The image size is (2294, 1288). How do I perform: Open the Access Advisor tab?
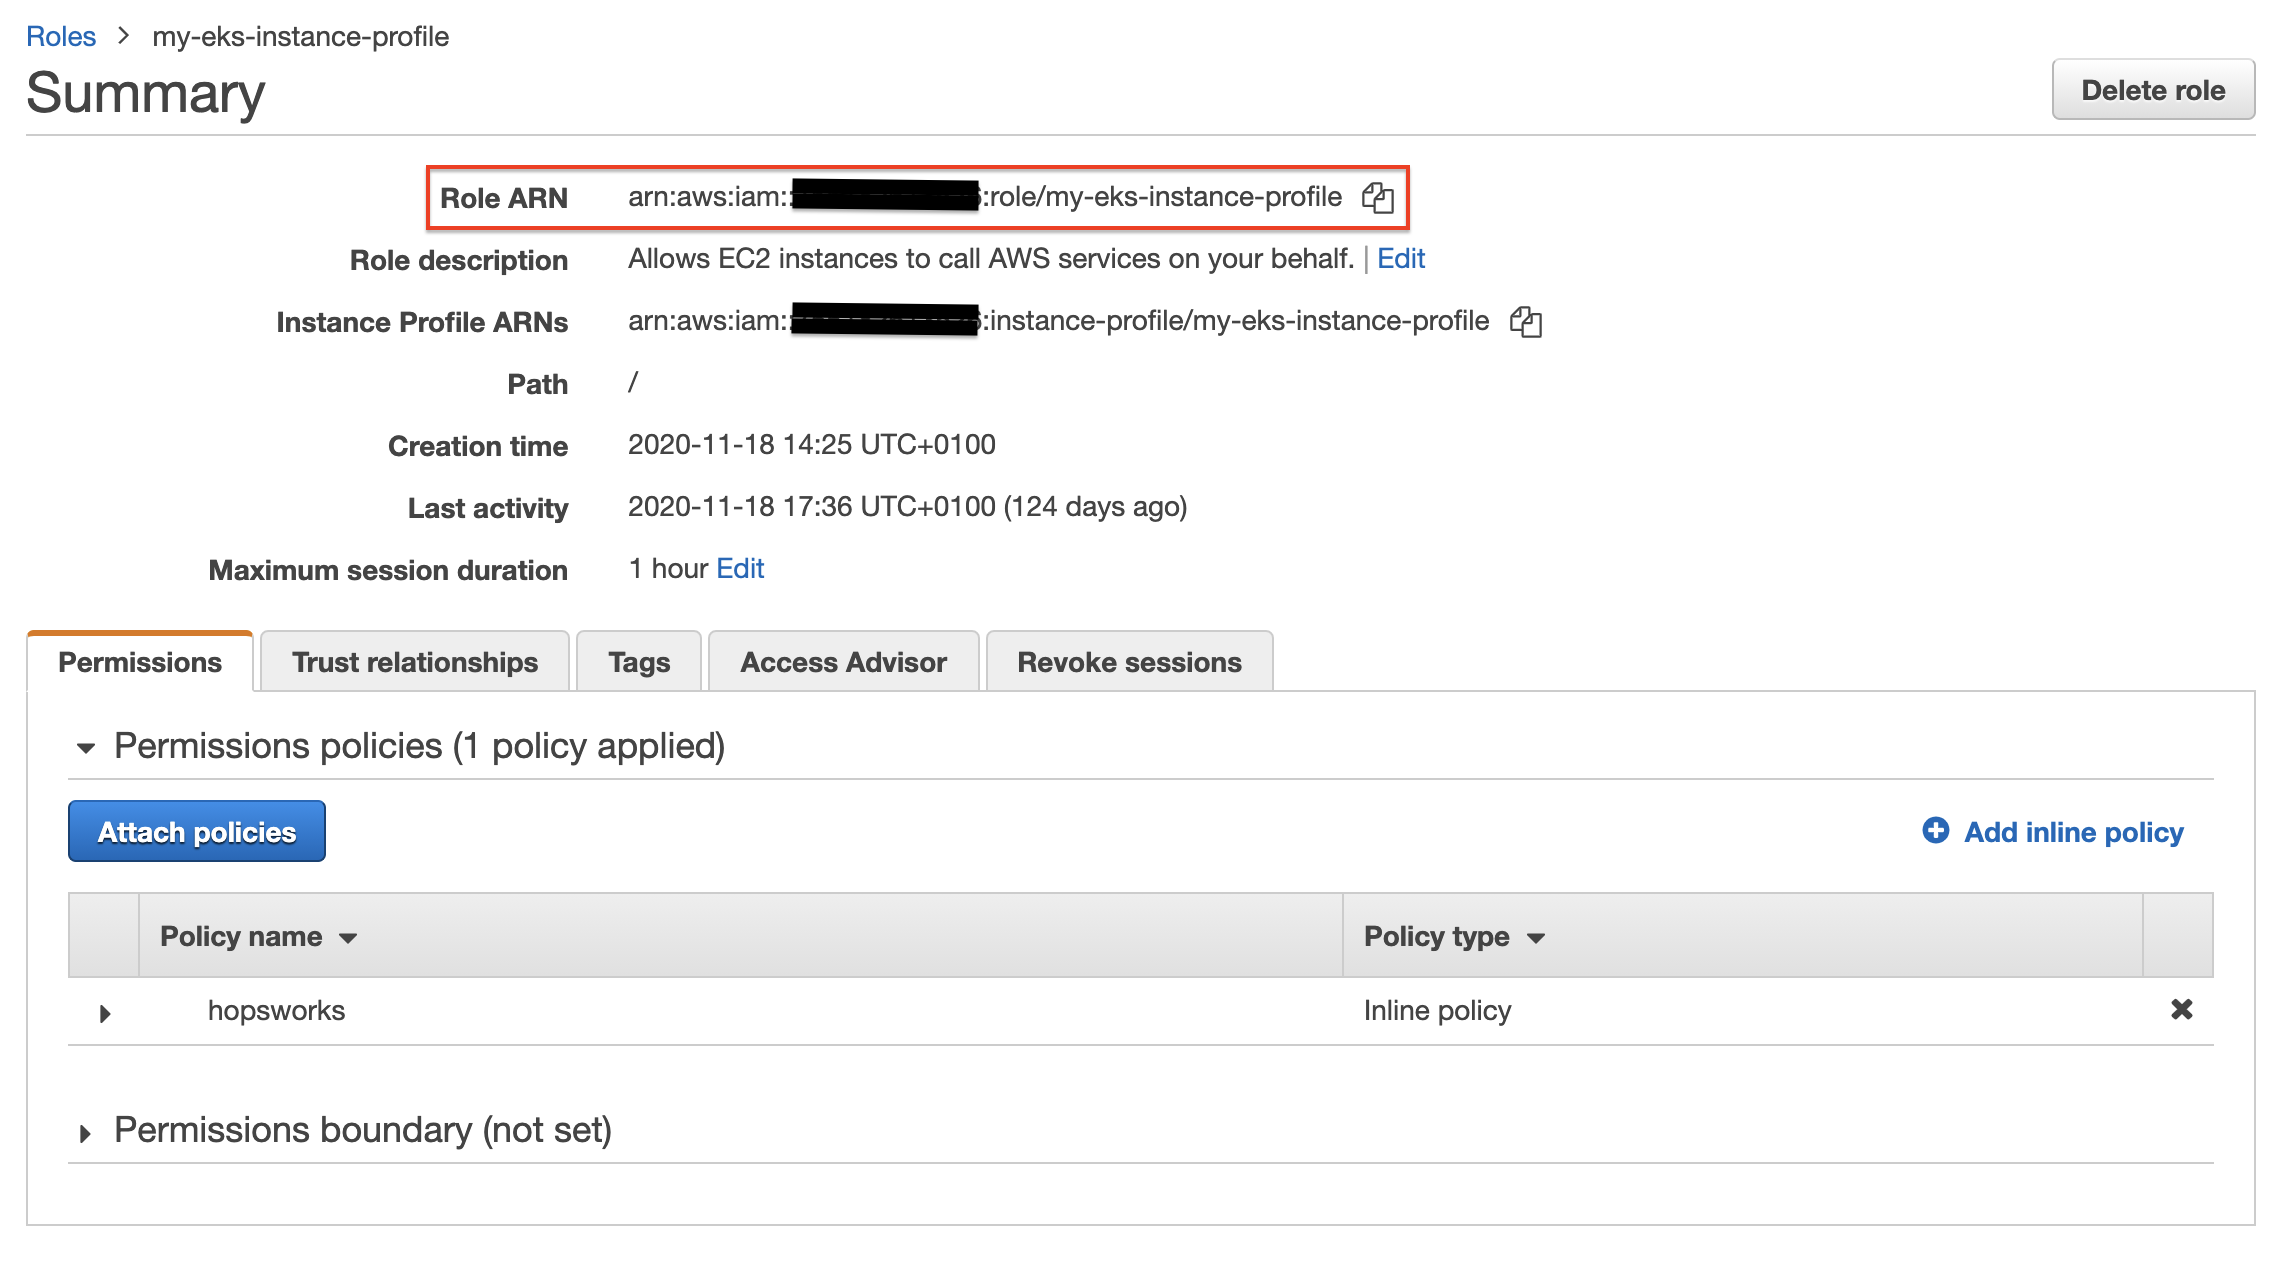[843, 662]
